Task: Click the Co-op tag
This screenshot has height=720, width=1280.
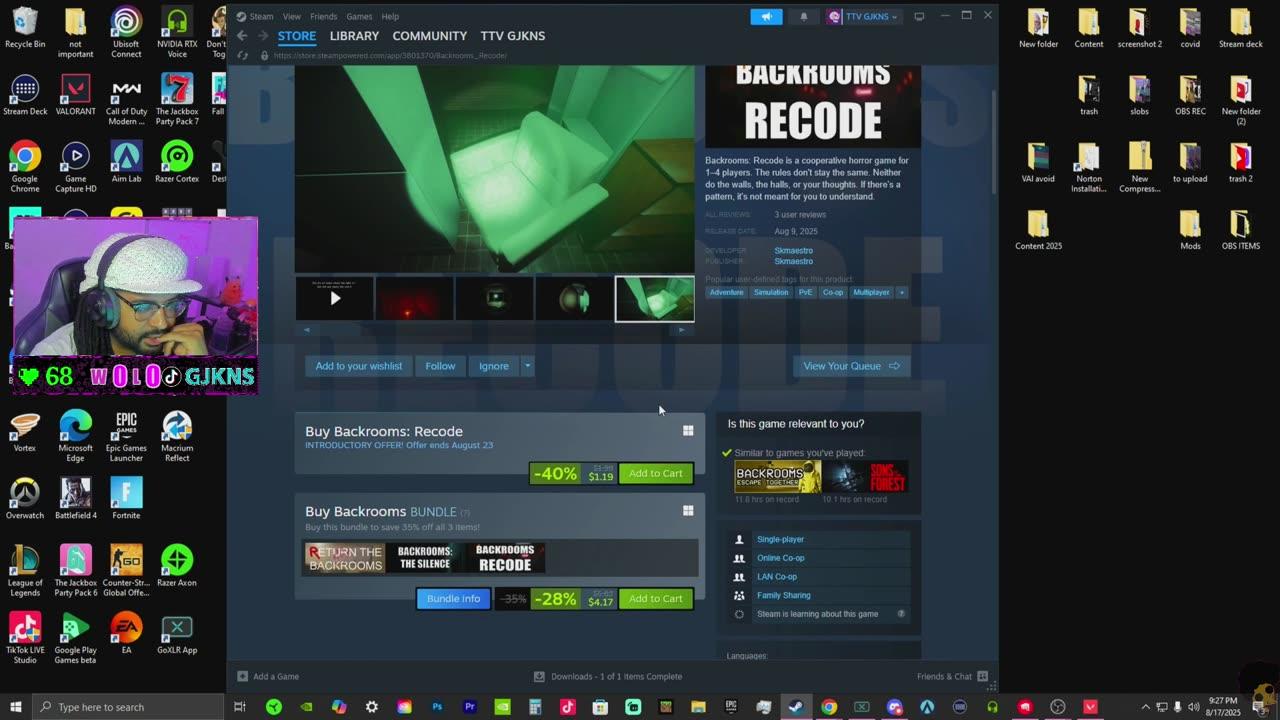Action: pos(833,292)
